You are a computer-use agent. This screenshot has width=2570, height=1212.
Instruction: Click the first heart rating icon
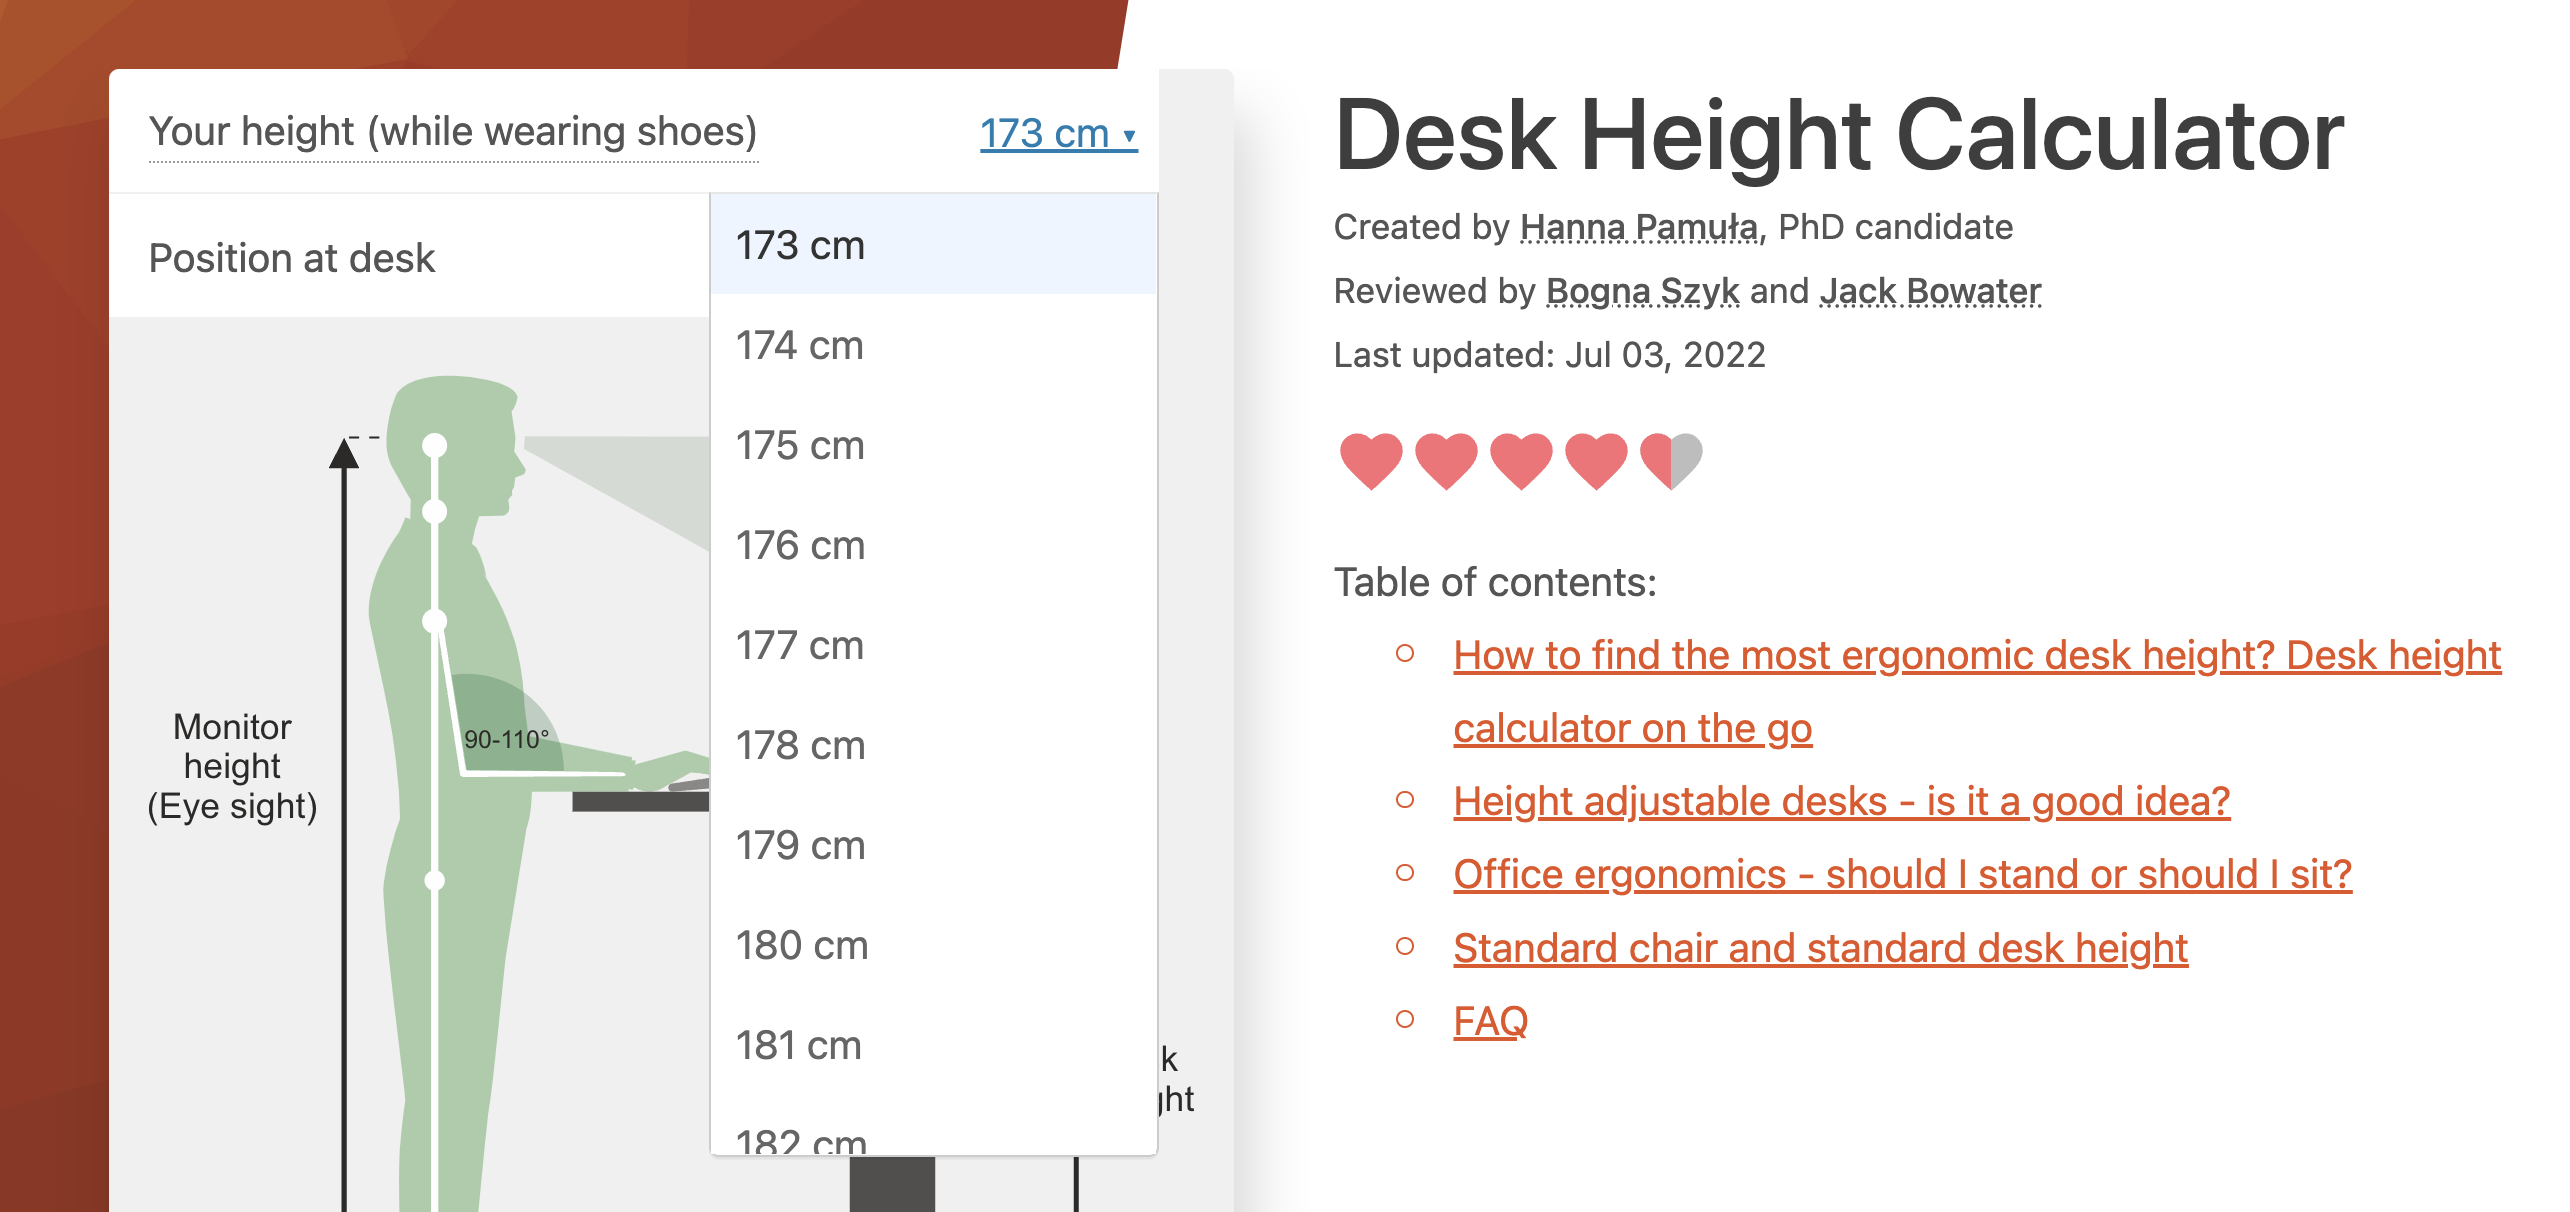[1370, 461]
